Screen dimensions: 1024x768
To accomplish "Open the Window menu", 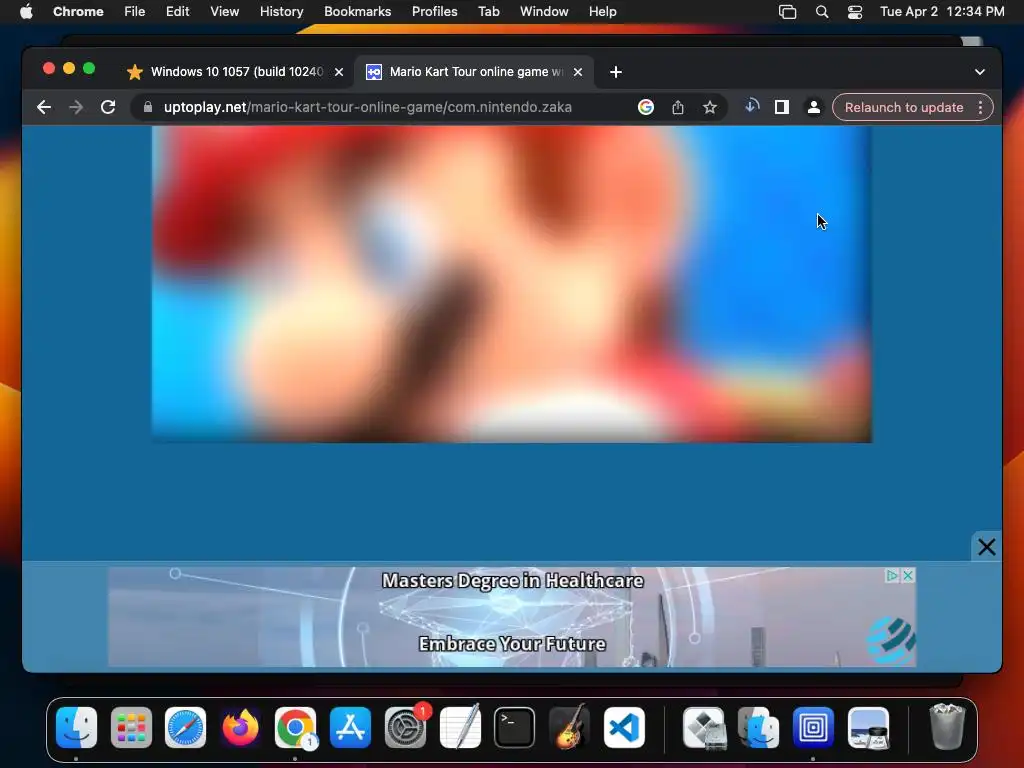I will click(x=544, y=11).
